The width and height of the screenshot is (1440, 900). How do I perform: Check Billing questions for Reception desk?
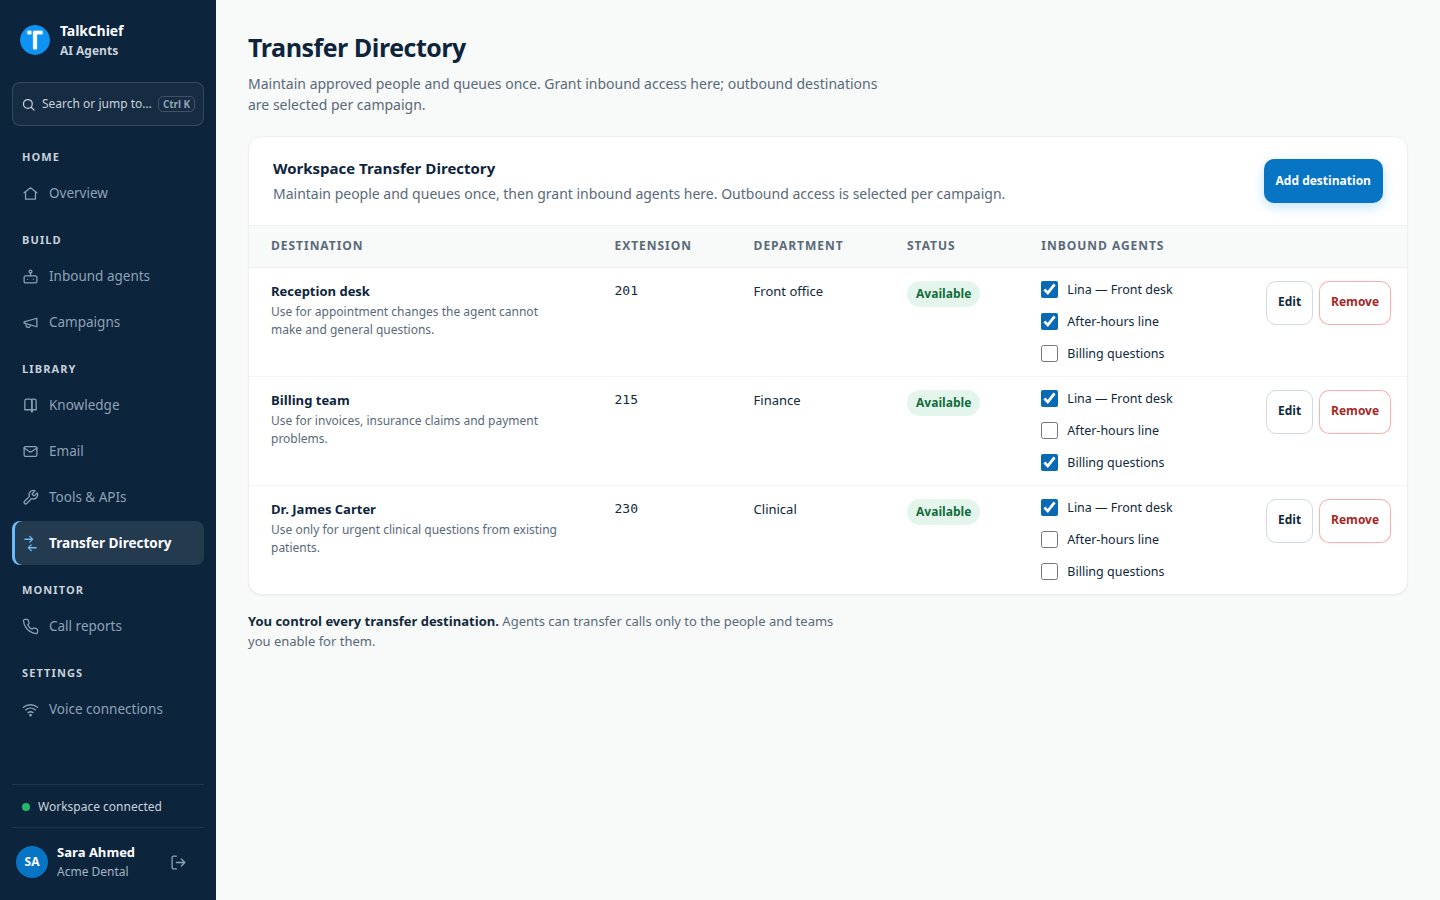tap(1049, 353)
